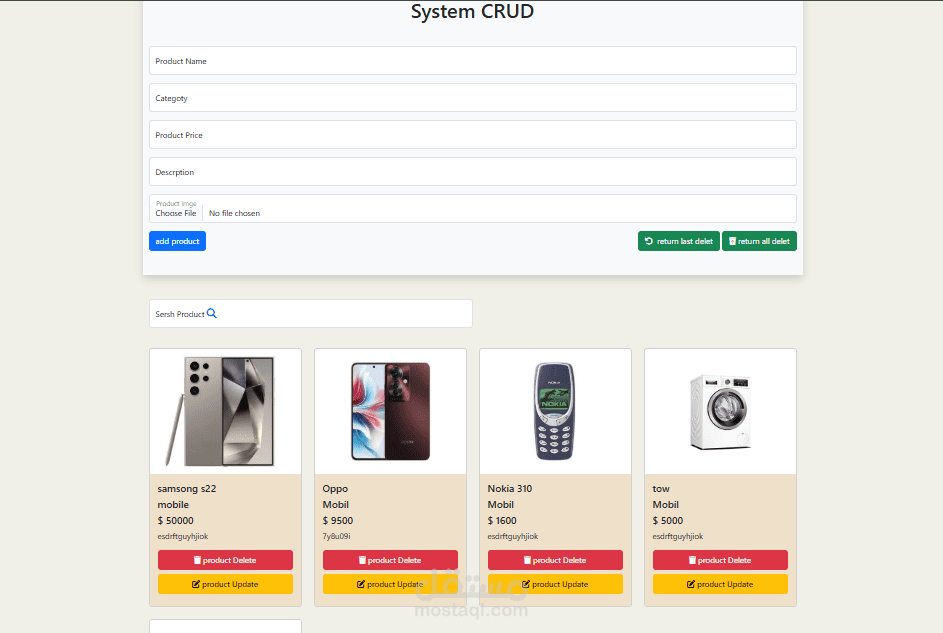Image resolution: width=943 pixels, height=633 pixels.
Task: Update the samsong s22 product
Action: tap(226, 584)
